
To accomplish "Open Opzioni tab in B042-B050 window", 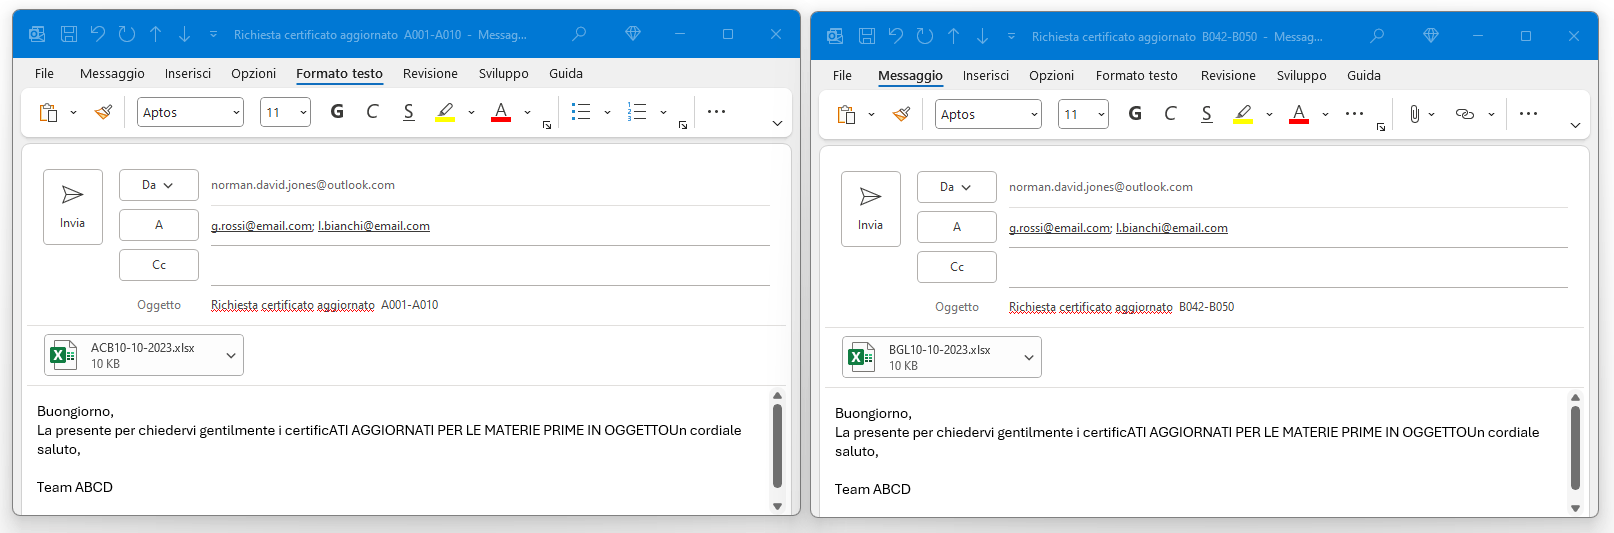I will pos(1051,75).
